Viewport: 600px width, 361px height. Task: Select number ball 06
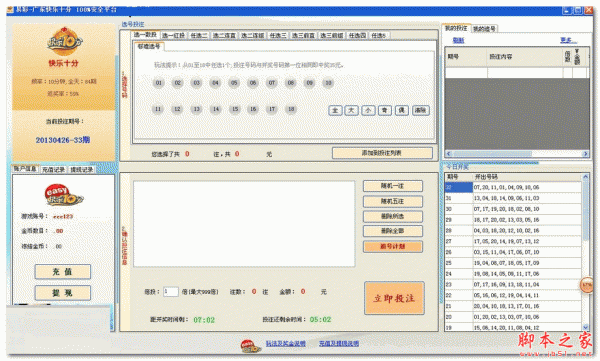coord(253,83)
